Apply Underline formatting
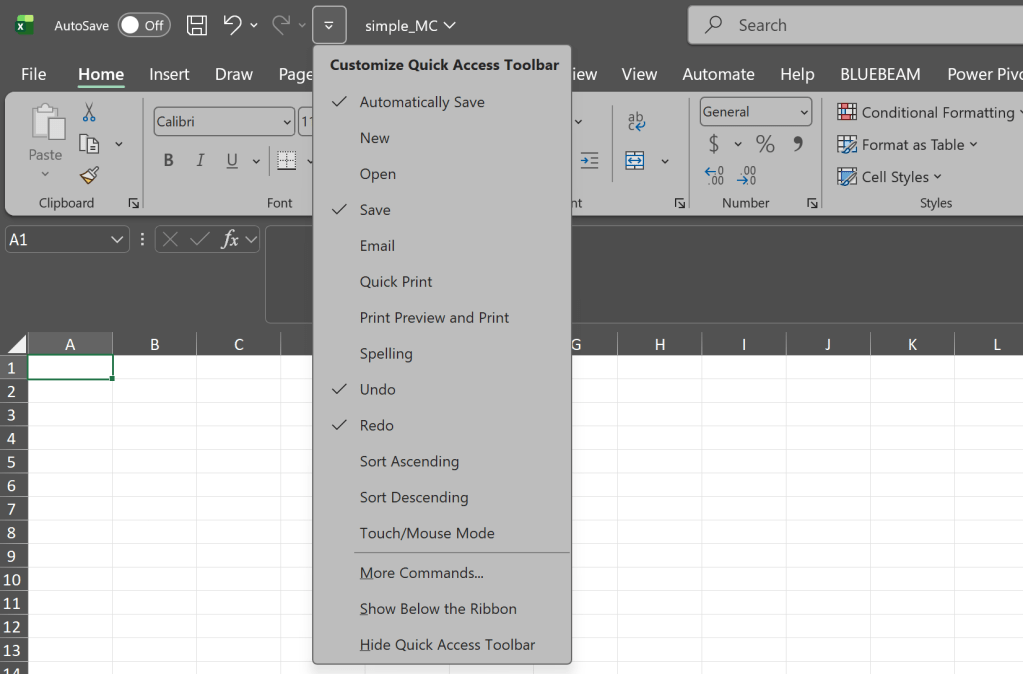 coord(232,161)
